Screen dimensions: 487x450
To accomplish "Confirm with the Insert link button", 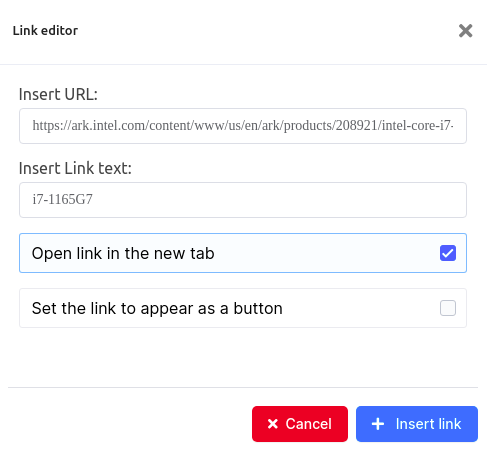I will (417, 424).
